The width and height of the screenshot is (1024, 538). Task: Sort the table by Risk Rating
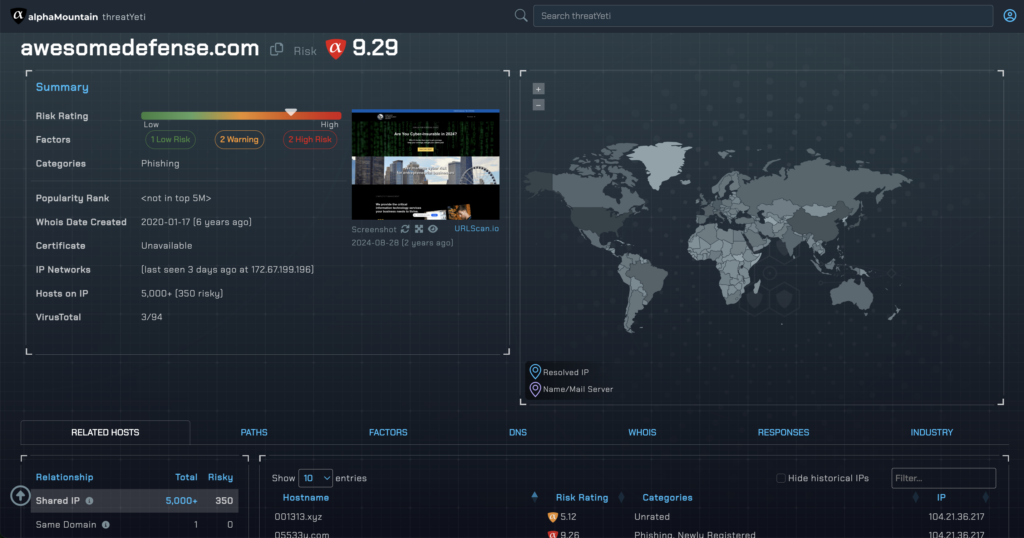pyautogui.click(x=581, y=497)
